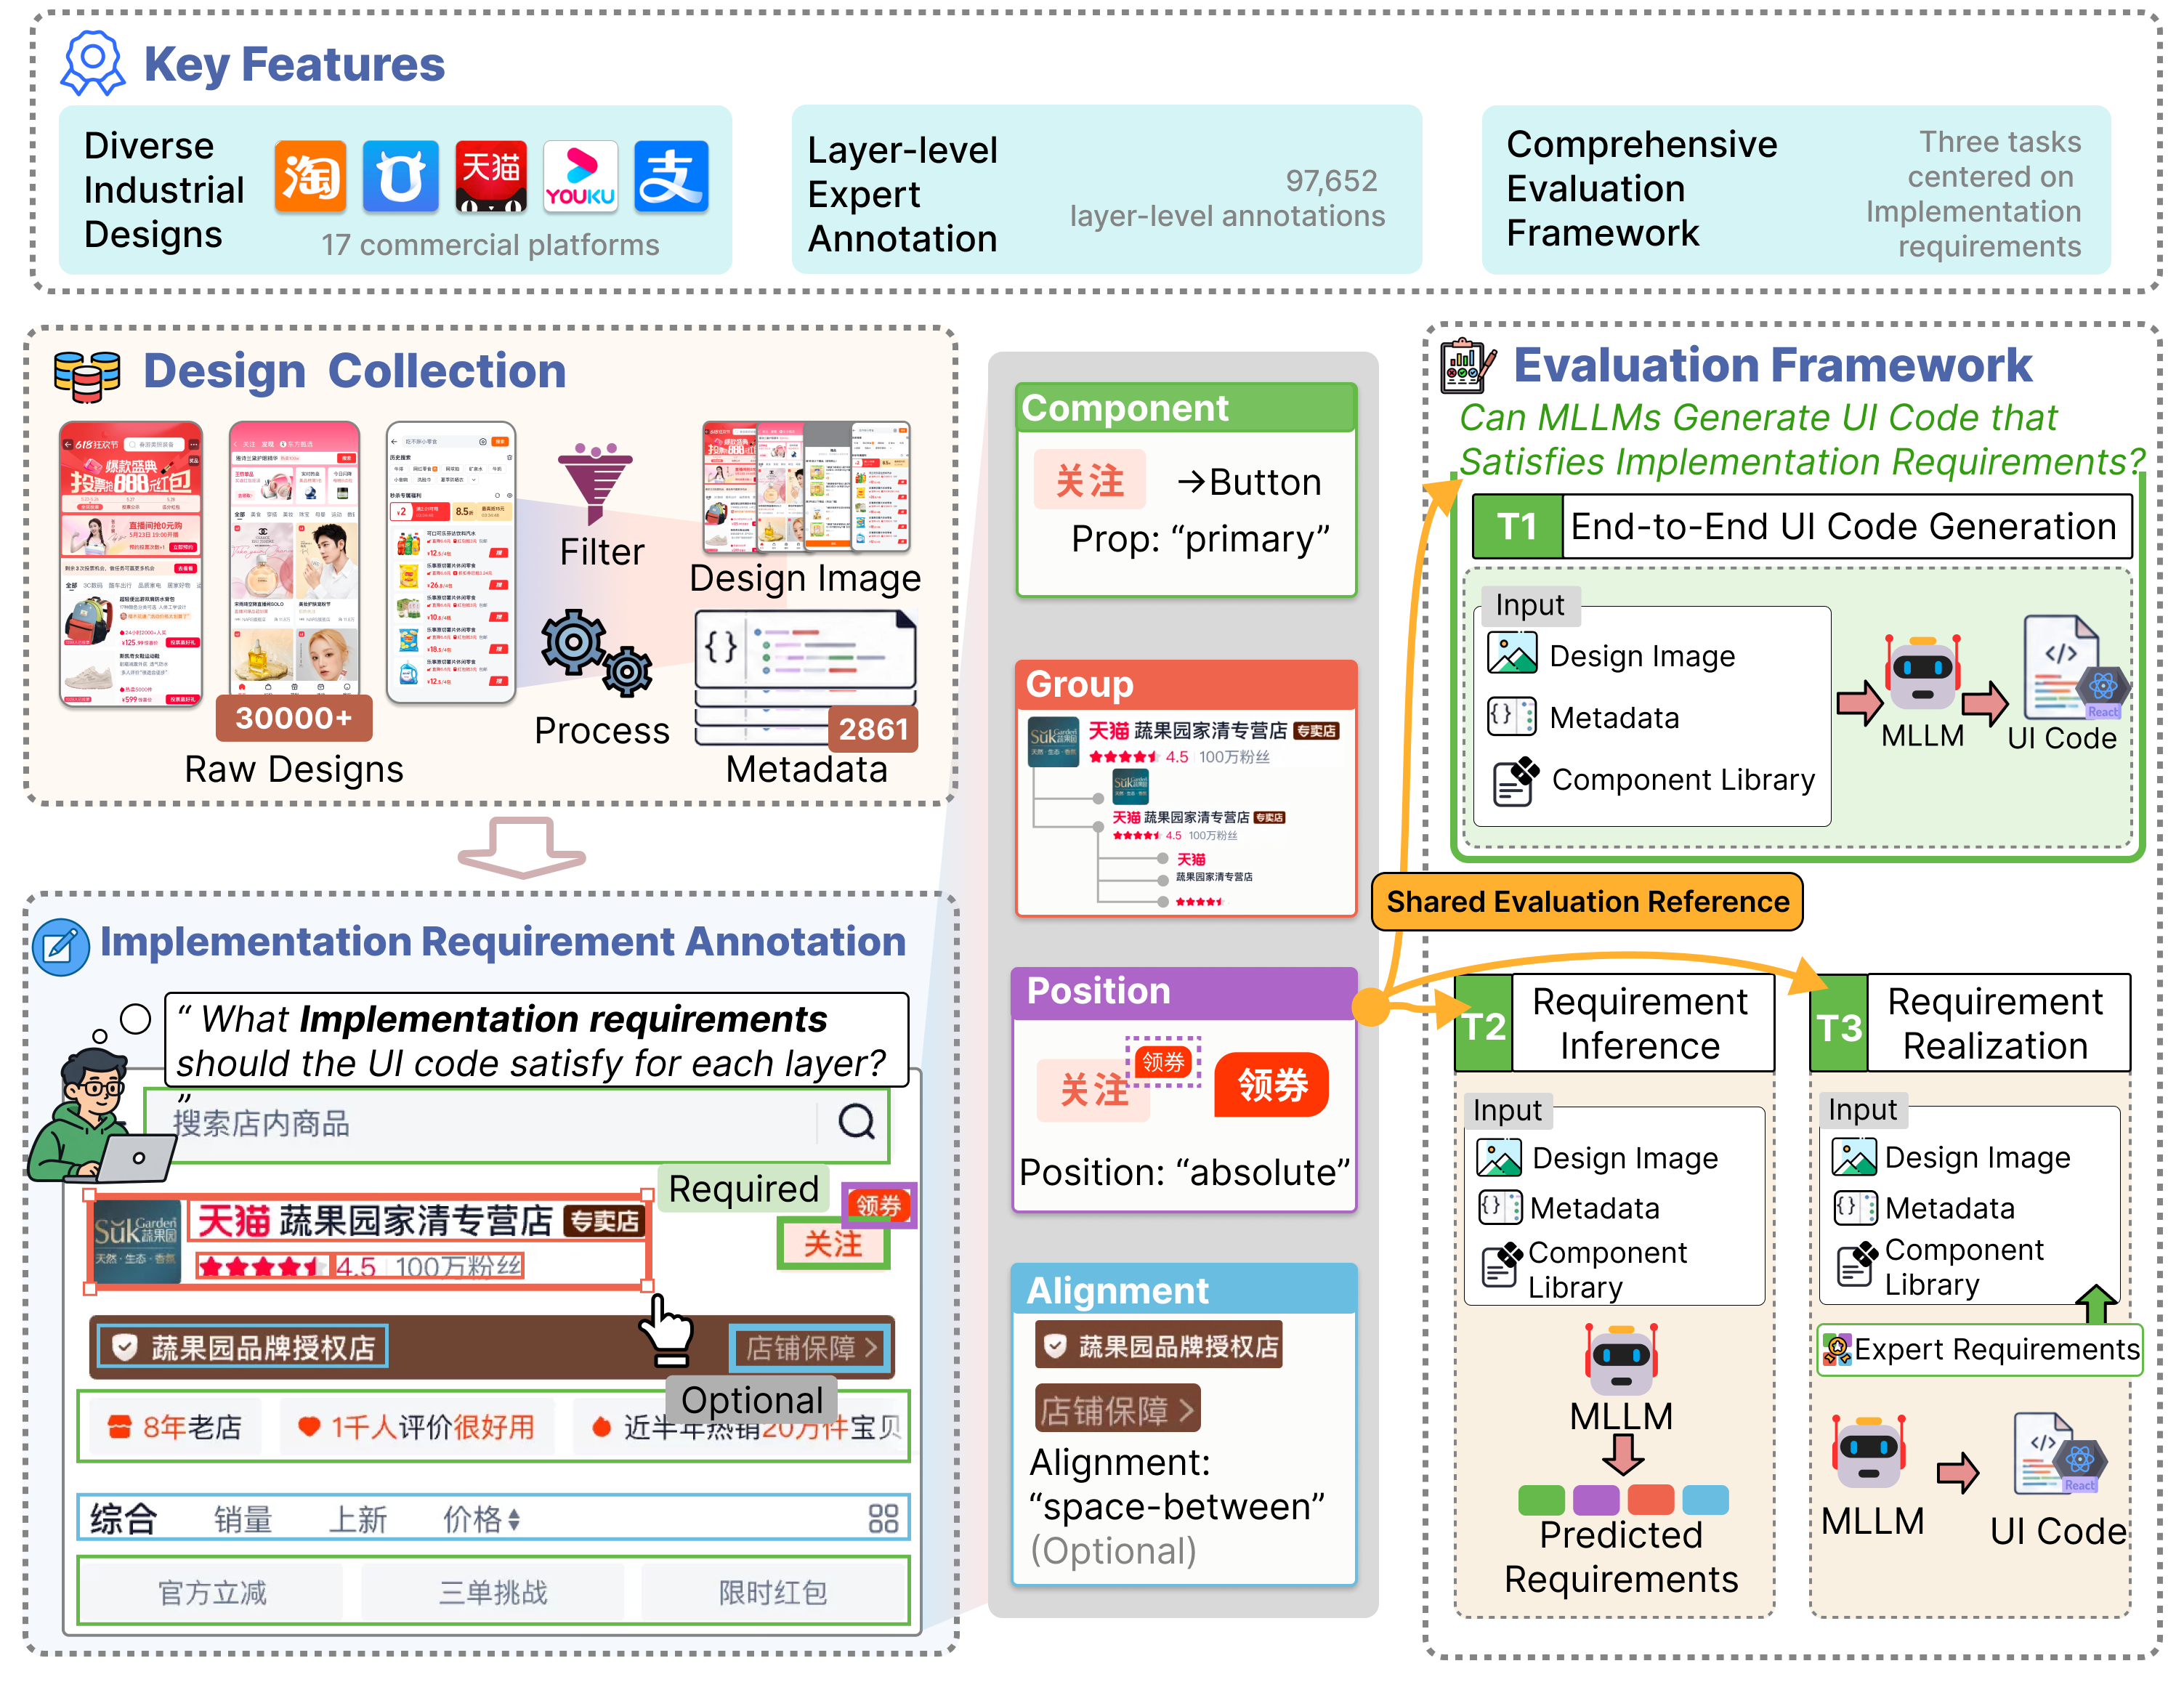
Task: Click the blue Alipay app icon
Action: tap(671, 177)
